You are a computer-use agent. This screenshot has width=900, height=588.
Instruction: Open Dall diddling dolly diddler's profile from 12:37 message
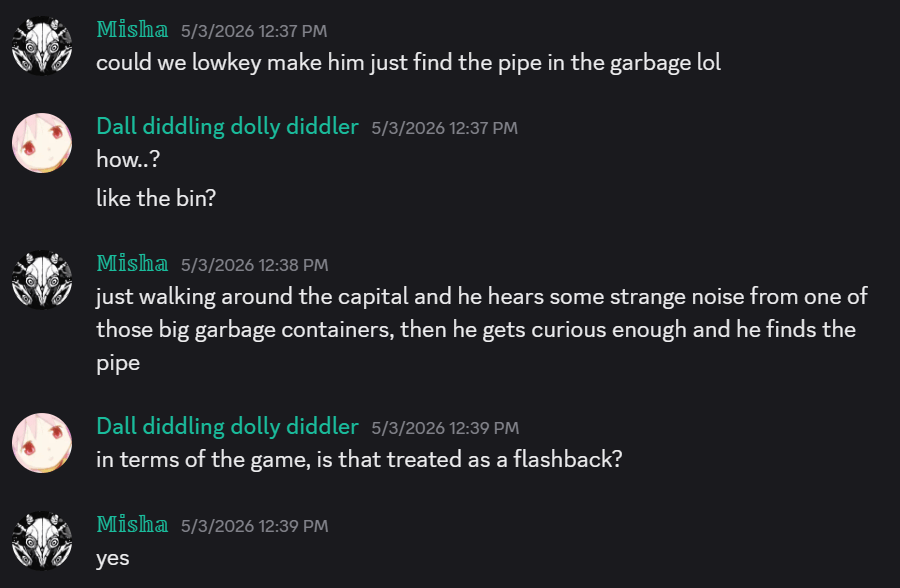click(x=227, y=127)
